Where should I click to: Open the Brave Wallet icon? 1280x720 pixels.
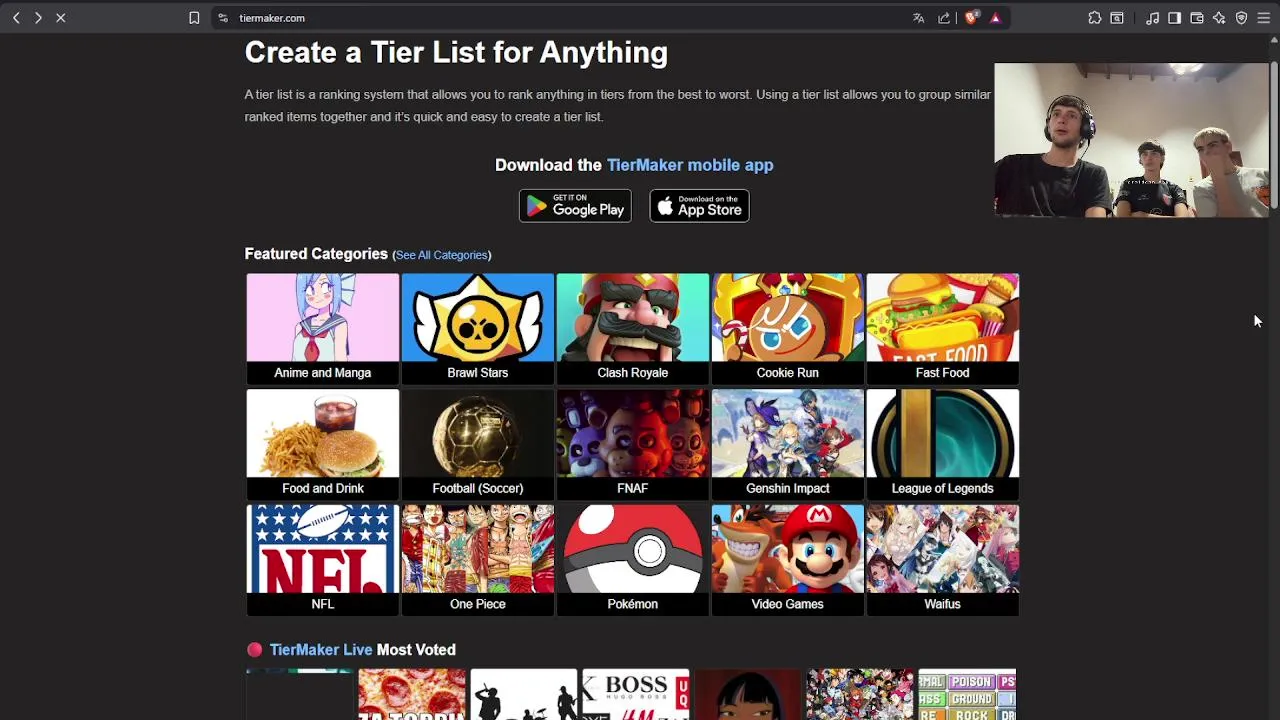click(1196, 18)
